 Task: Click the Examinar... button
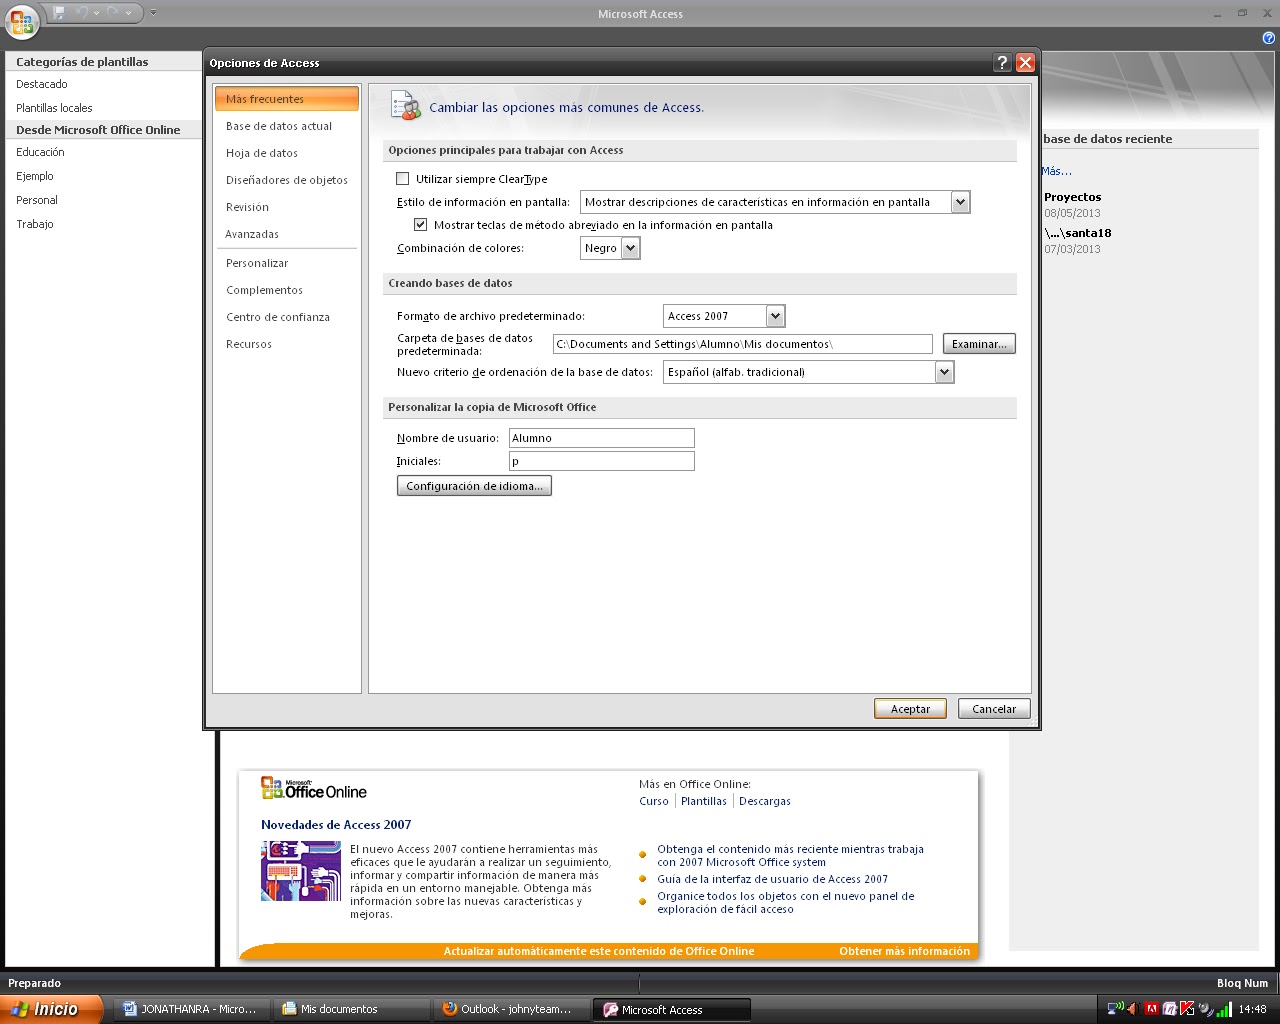pyautogui.click(x=979, y=344)
